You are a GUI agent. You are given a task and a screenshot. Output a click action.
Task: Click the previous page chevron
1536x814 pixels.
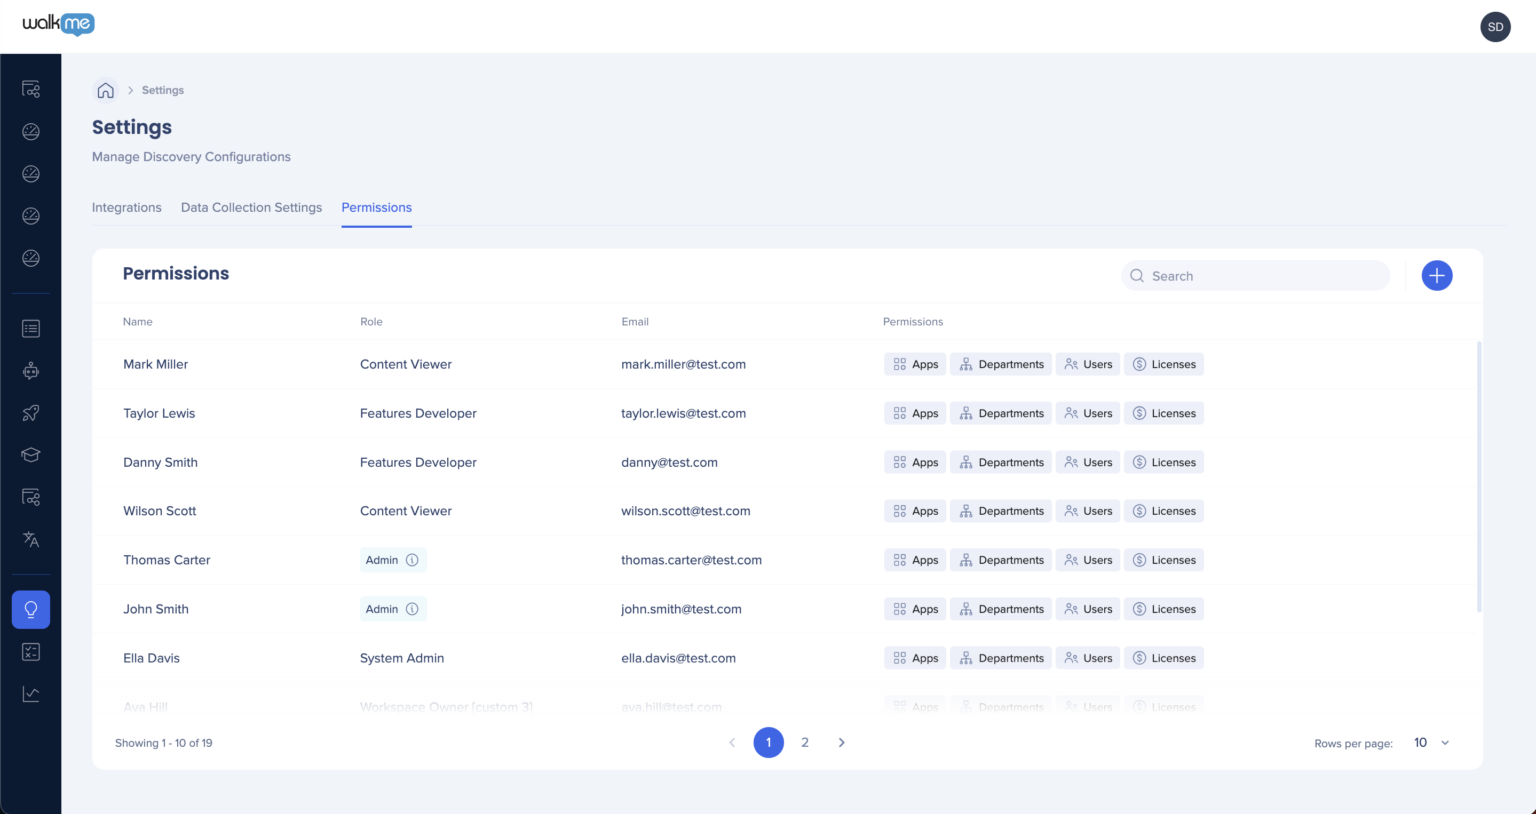click(732, 742)
